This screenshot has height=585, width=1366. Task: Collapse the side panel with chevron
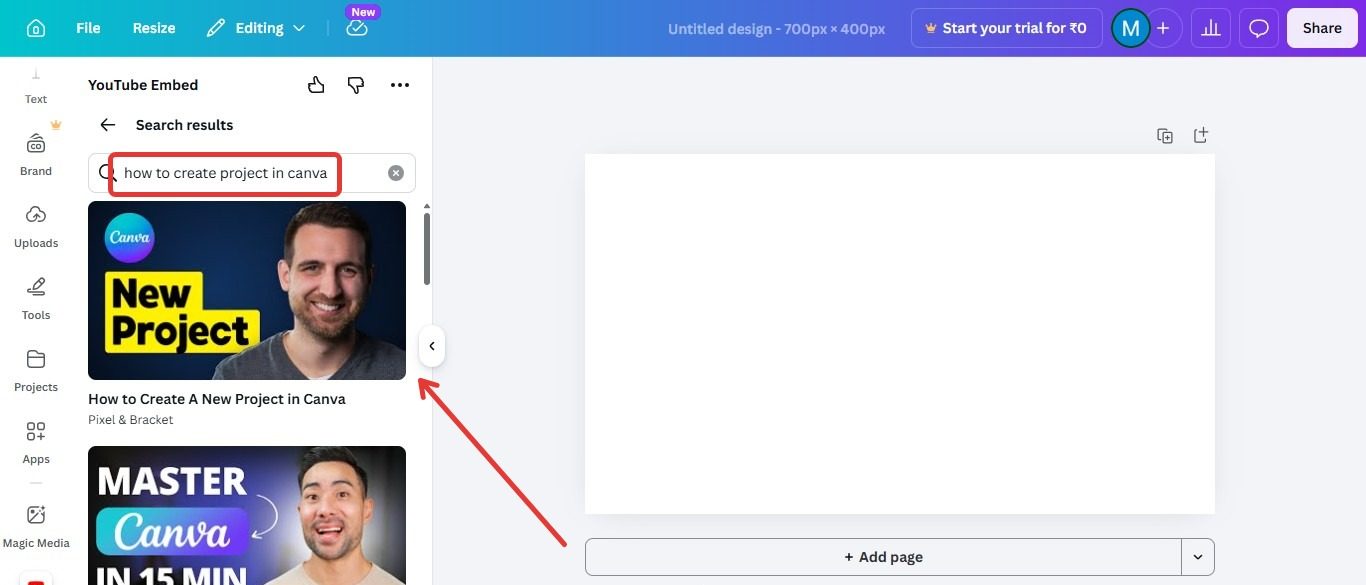(432, 346)
